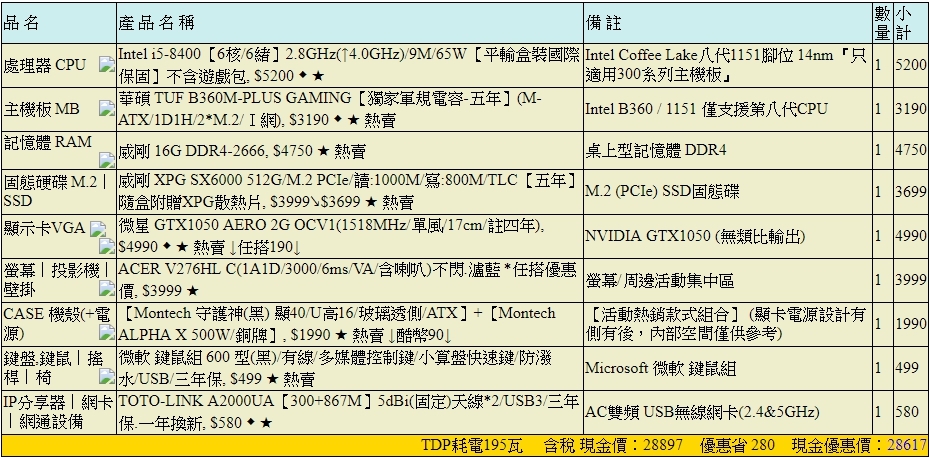Click the 螢幕/周邊活動集中區 remark
Image resolution: width=929 pixels, height=459 pixels.
(659, 280)
